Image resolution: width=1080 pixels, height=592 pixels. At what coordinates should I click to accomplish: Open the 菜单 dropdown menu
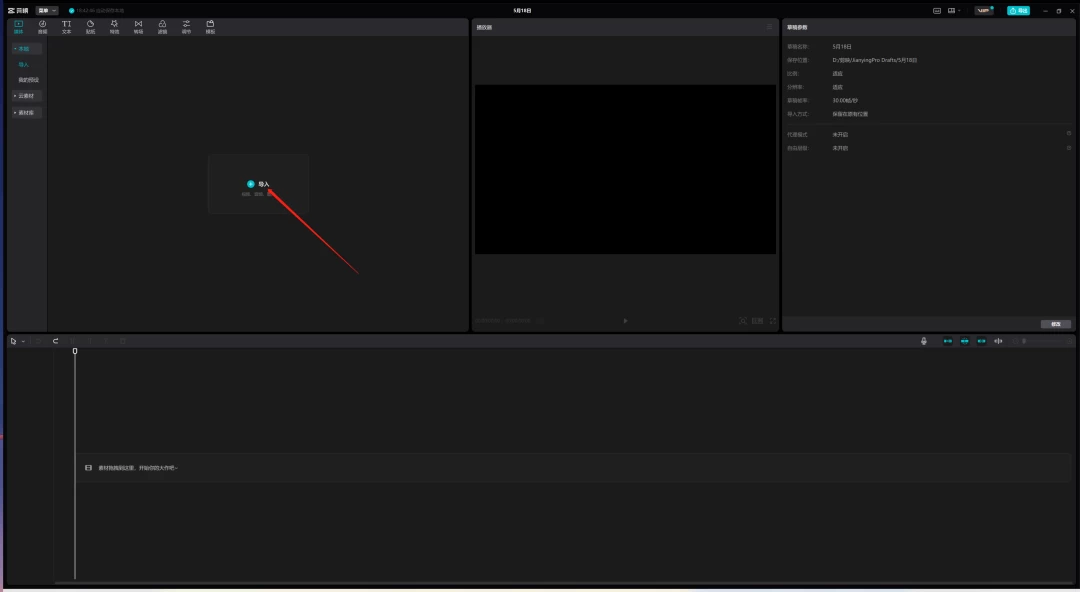pyautogui.click(x=47, y=10)
